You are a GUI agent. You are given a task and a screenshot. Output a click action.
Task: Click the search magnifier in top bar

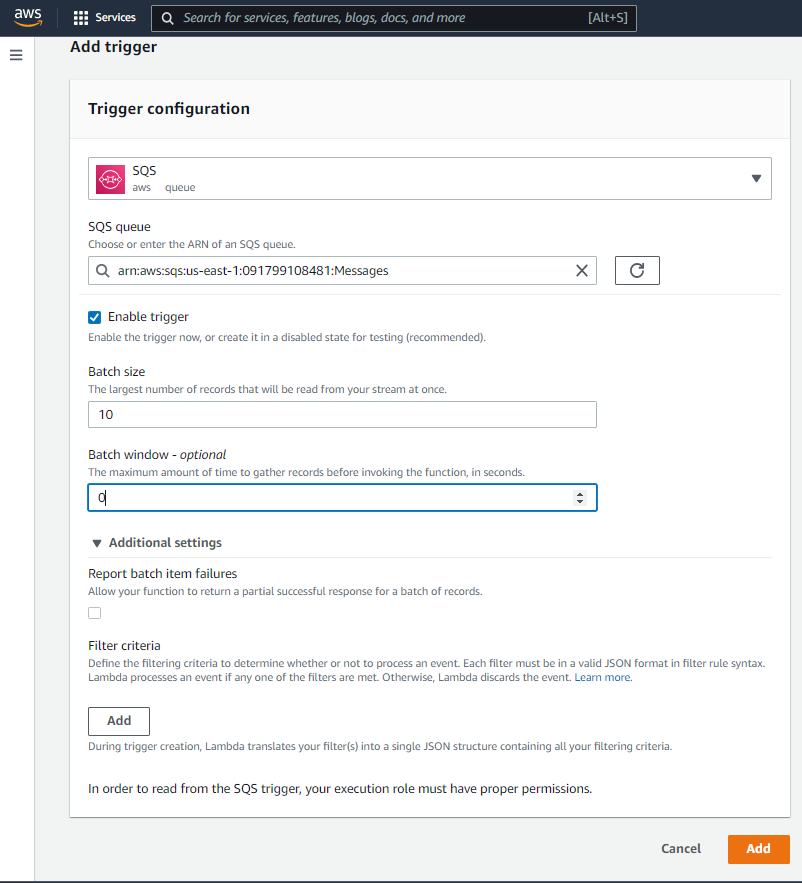[168, 18]
